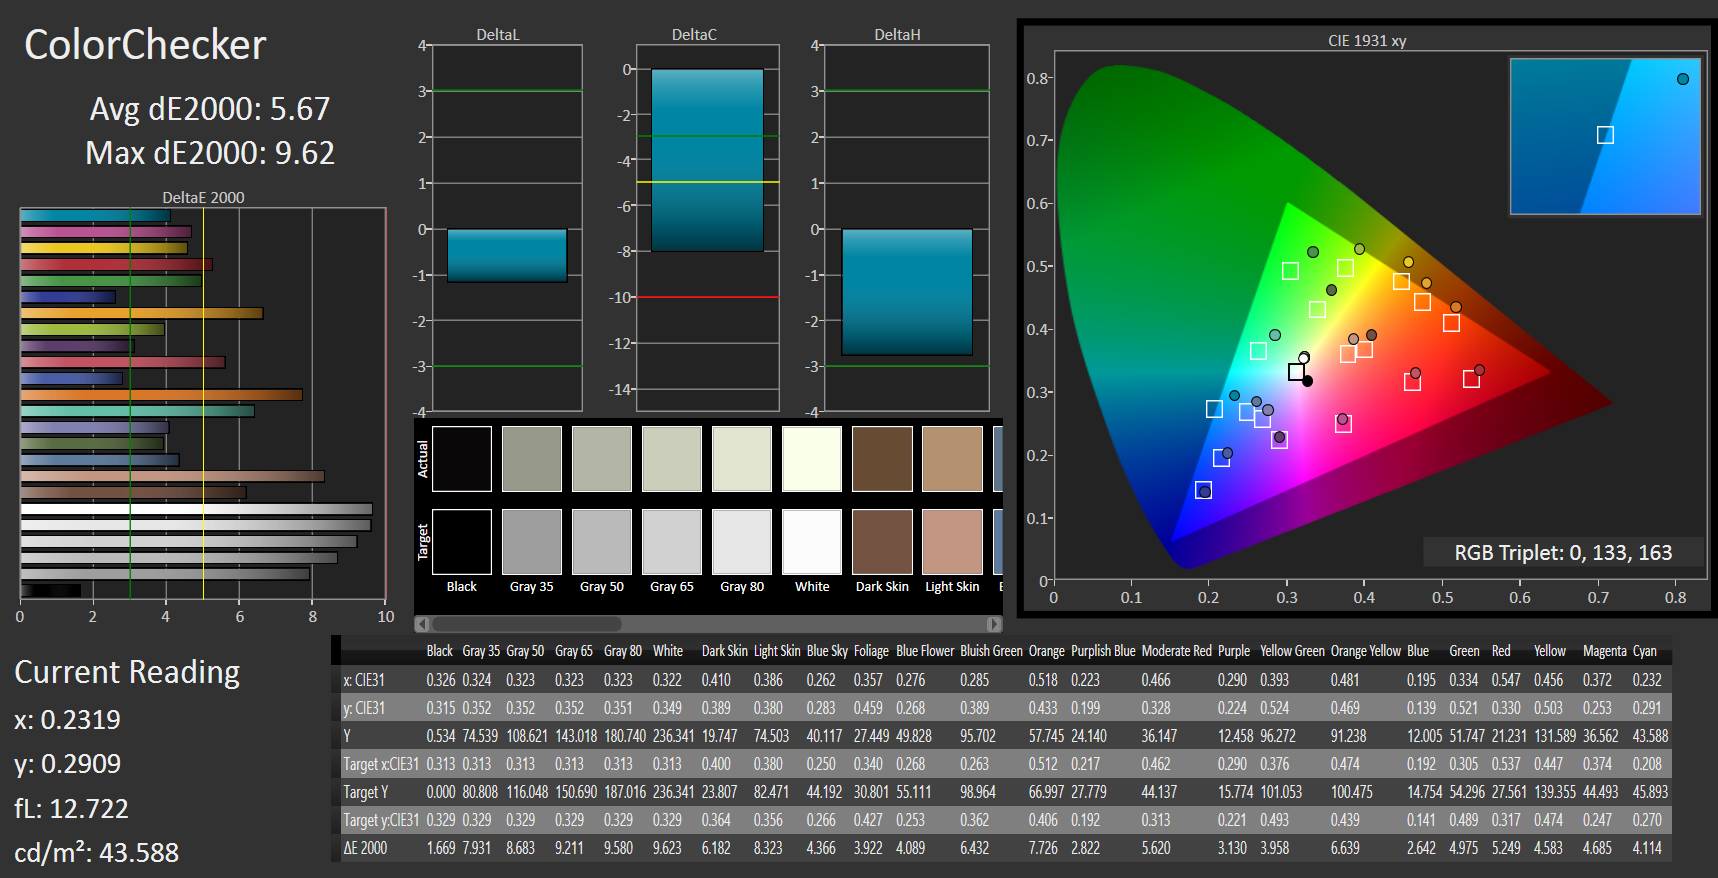Select the Actual Gray 80 swatch
1718x878 pixels.
tap(742, 459)
